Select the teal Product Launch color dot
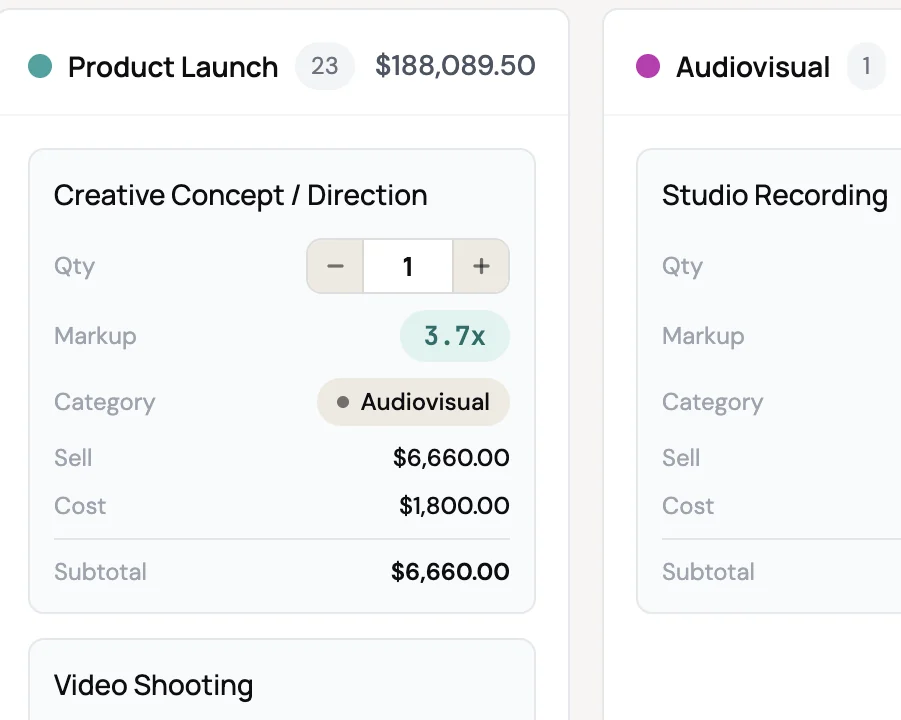 40,66
